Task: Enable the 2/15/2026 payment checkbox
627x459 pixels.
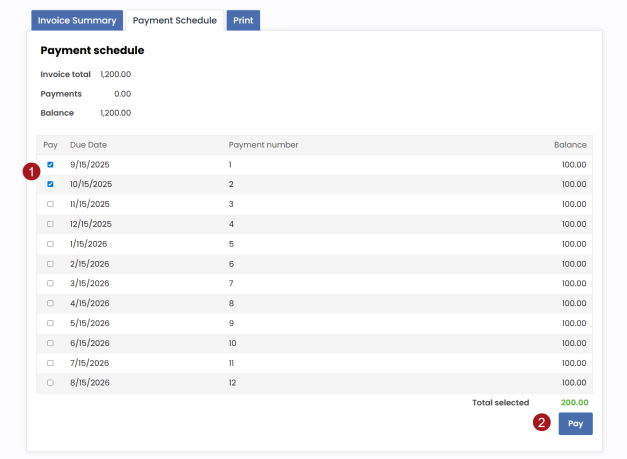Action: tap(50, 264)
